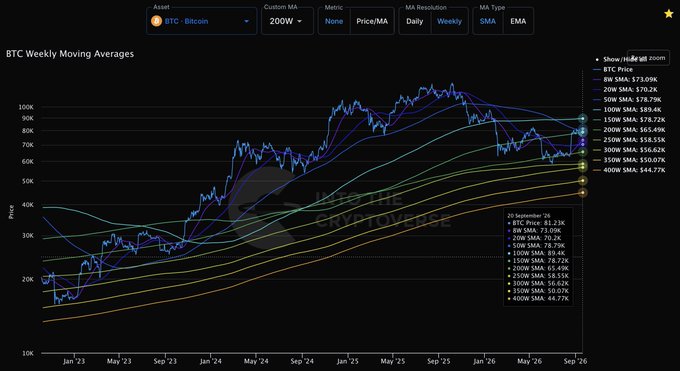Image resolution: width=680 pixels, height=371 pixels.
Task: Click the Sep '25 x-axis label
Action: [x=439, y=361]
